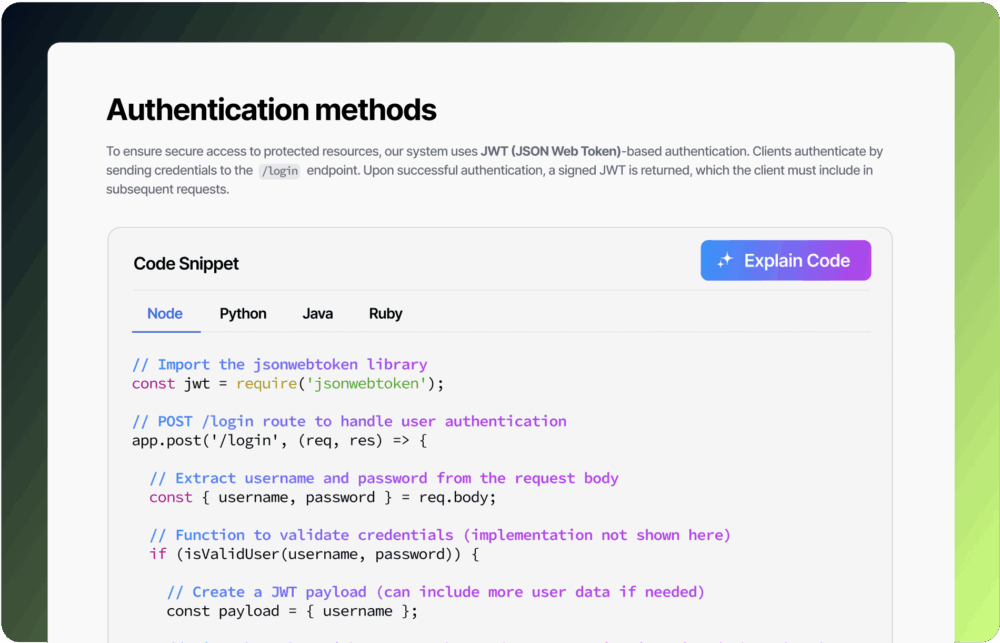
Task: Switch to the Python tab
Action: click(242, 313)
